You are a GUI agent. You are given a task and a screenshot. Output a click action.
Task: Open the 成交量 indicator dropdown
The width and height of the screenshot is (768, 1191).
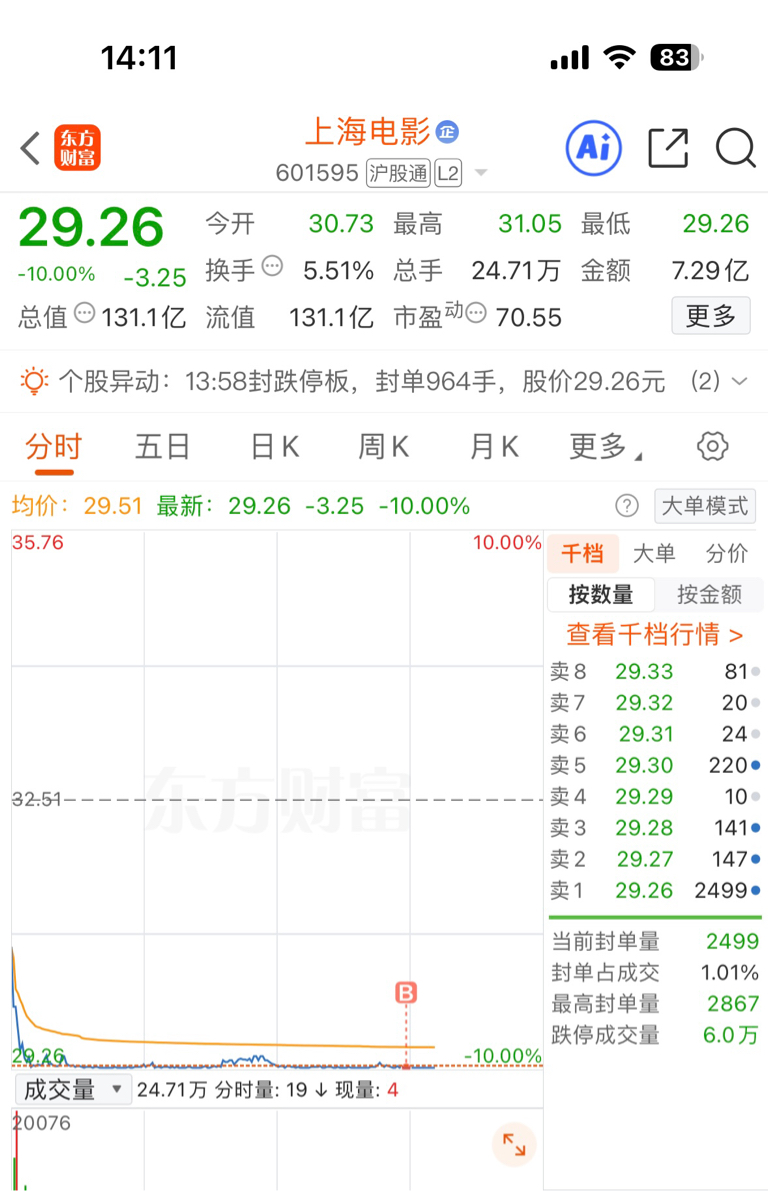pos(73,1090)
